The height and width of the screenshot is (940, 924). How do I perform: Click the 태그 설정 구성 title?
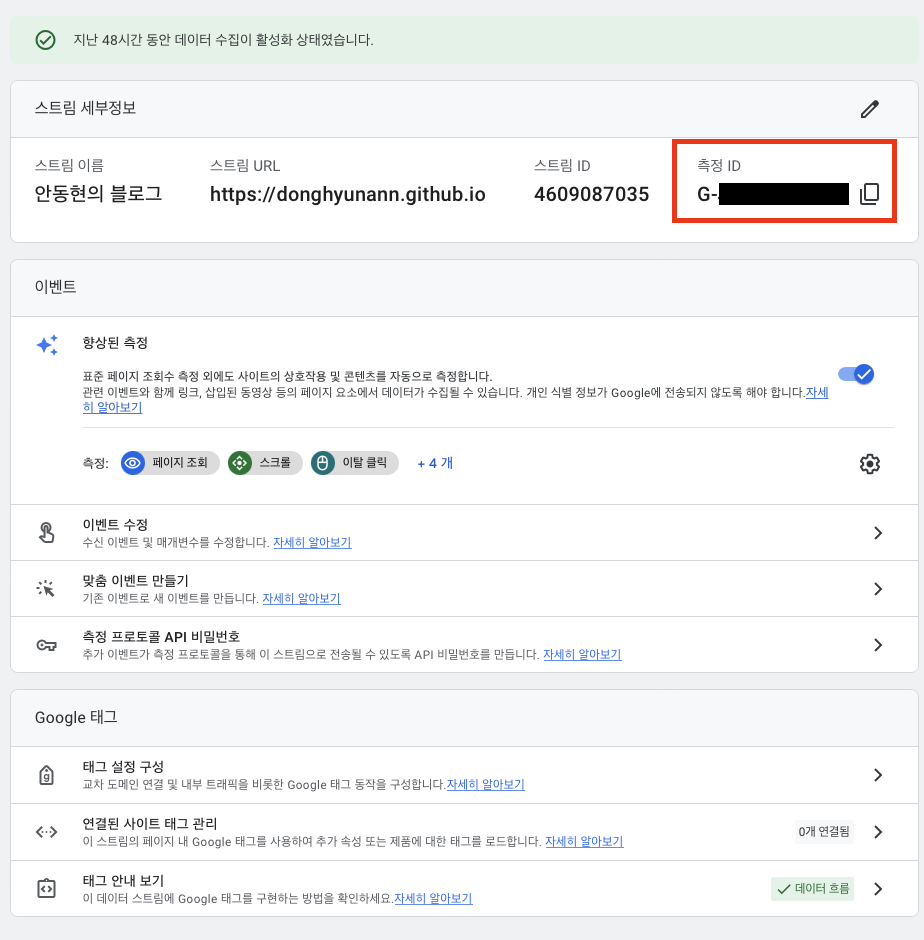(x=124, y=766)
